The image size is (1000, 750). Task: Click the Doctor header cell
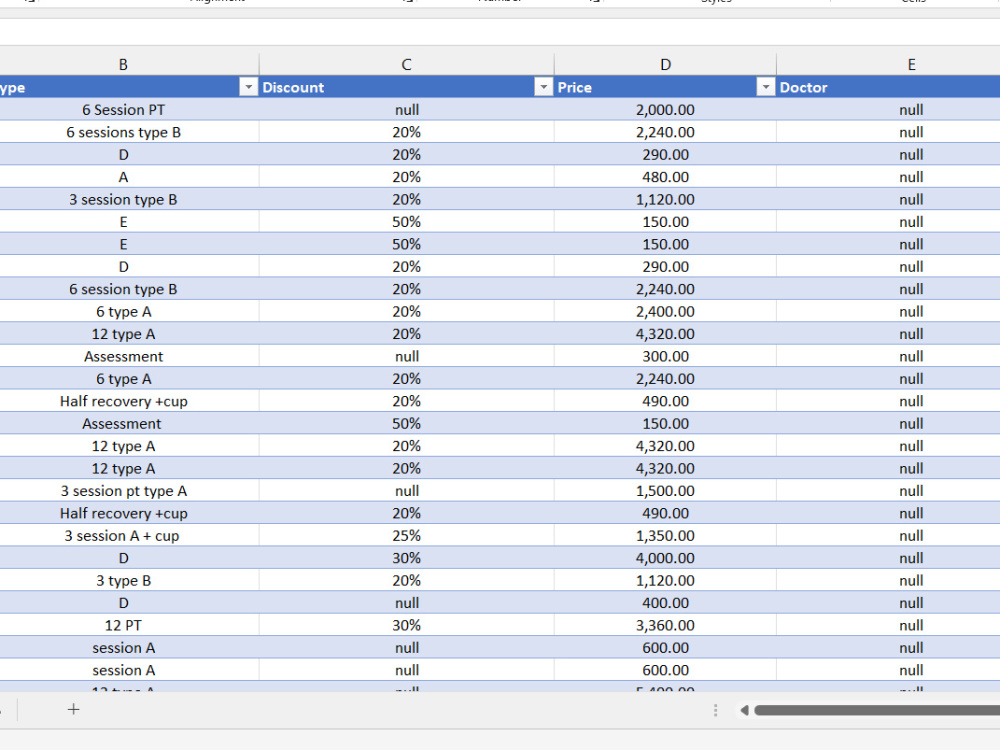coord(888,87)
